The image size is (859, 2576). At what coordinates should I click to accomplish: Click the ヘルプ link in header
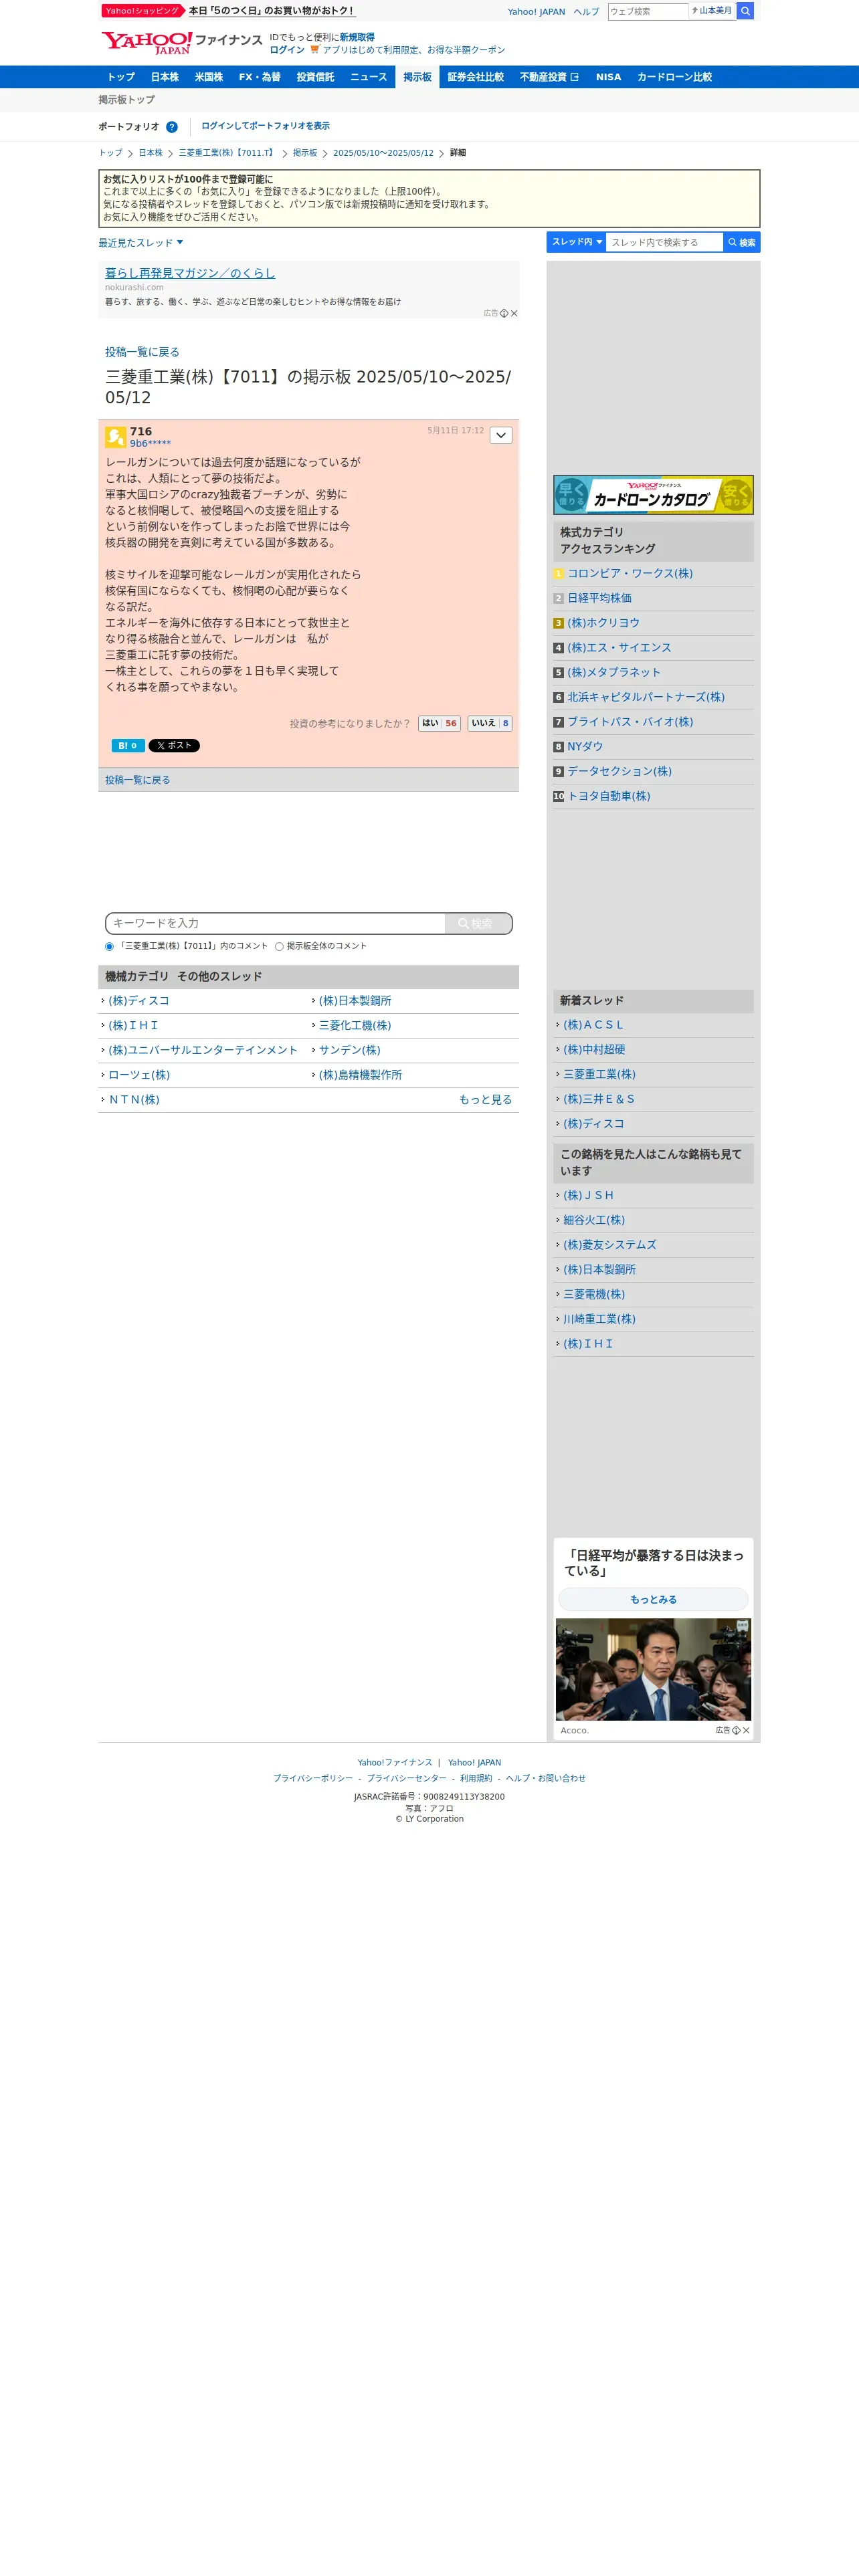coord(586,12)
